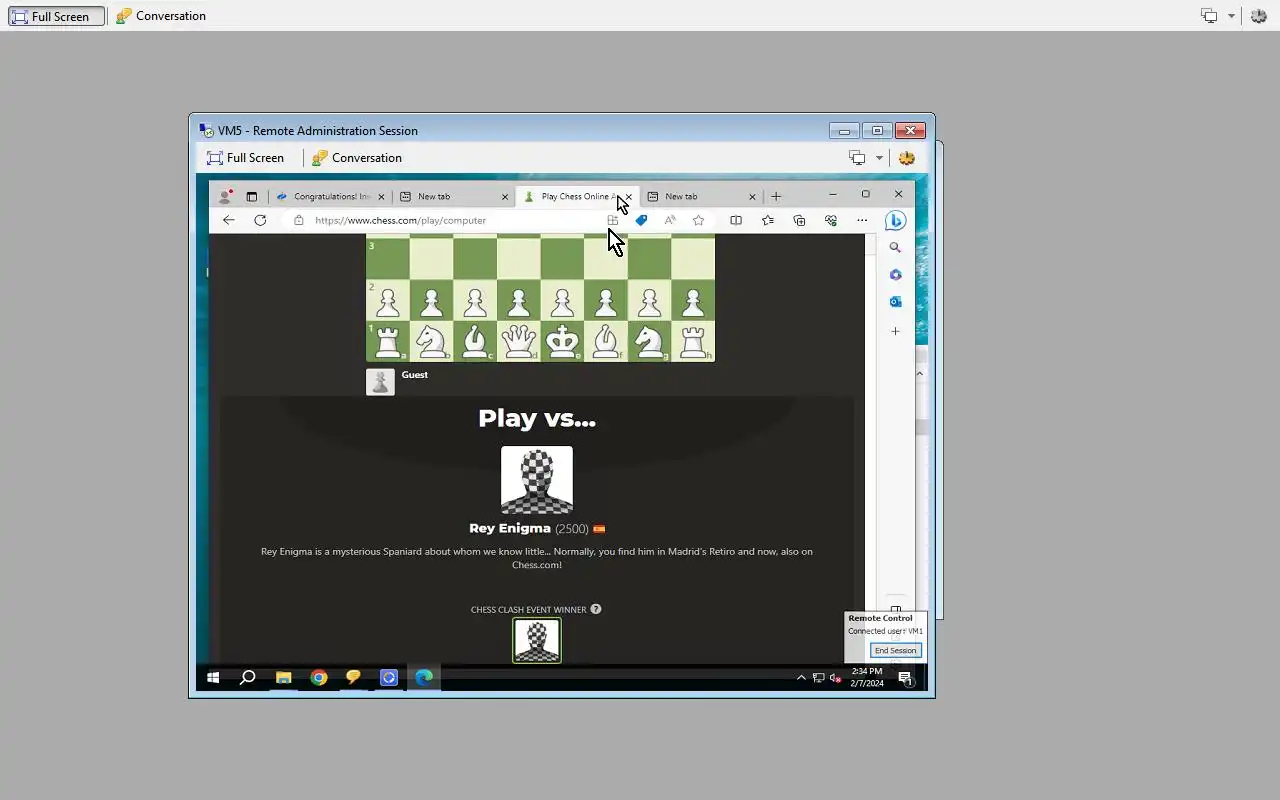The width and height of the screenshot is (1280, 800).
Task: Open Browser essentials heart icon
Action: 830,220
